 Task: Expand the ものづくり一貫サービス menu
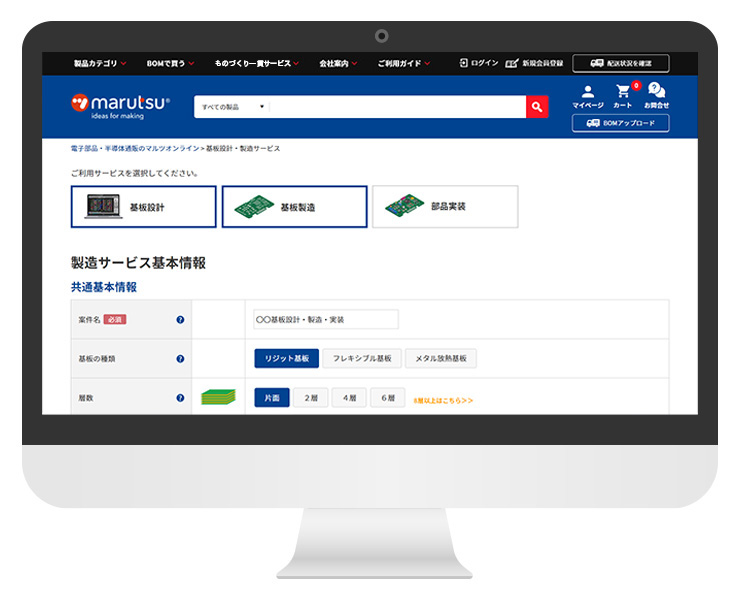(x=257, y=63)
